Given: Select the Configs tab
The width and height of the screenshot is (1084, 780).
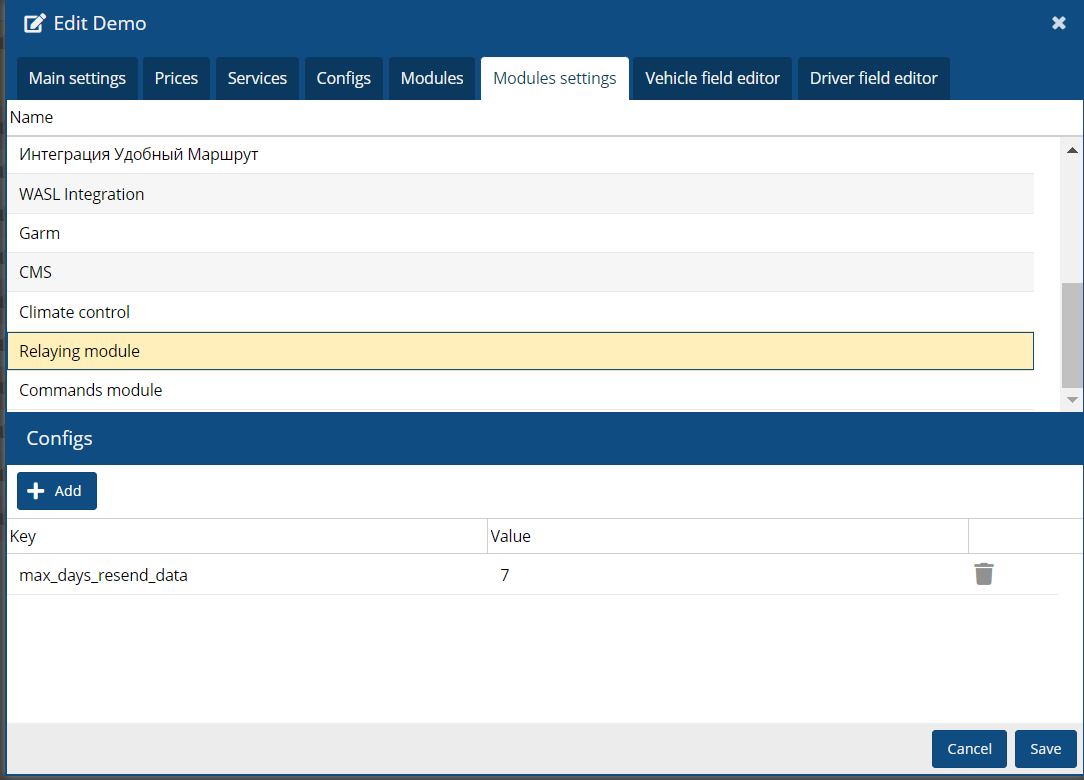Looking at the screenshot, I should click(344, 78).
